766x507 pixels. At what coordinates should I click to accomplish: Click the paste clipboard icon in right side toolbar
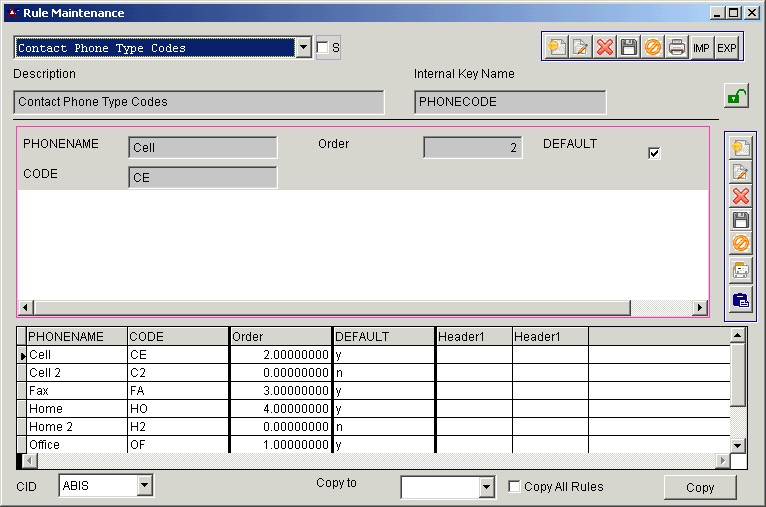click(x=741, y=299)
